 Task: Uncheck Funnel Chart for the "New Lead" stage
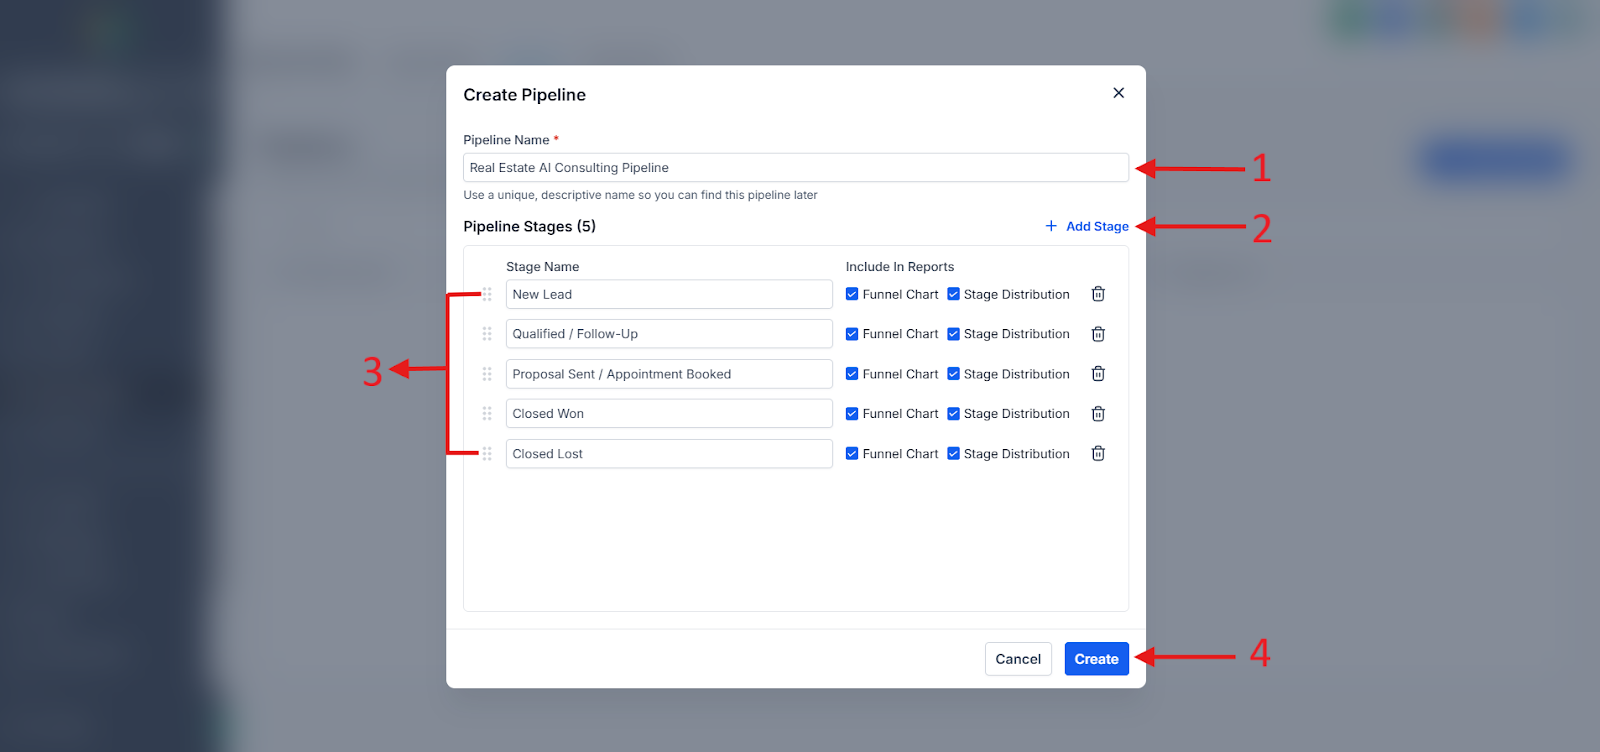[852, 293]
